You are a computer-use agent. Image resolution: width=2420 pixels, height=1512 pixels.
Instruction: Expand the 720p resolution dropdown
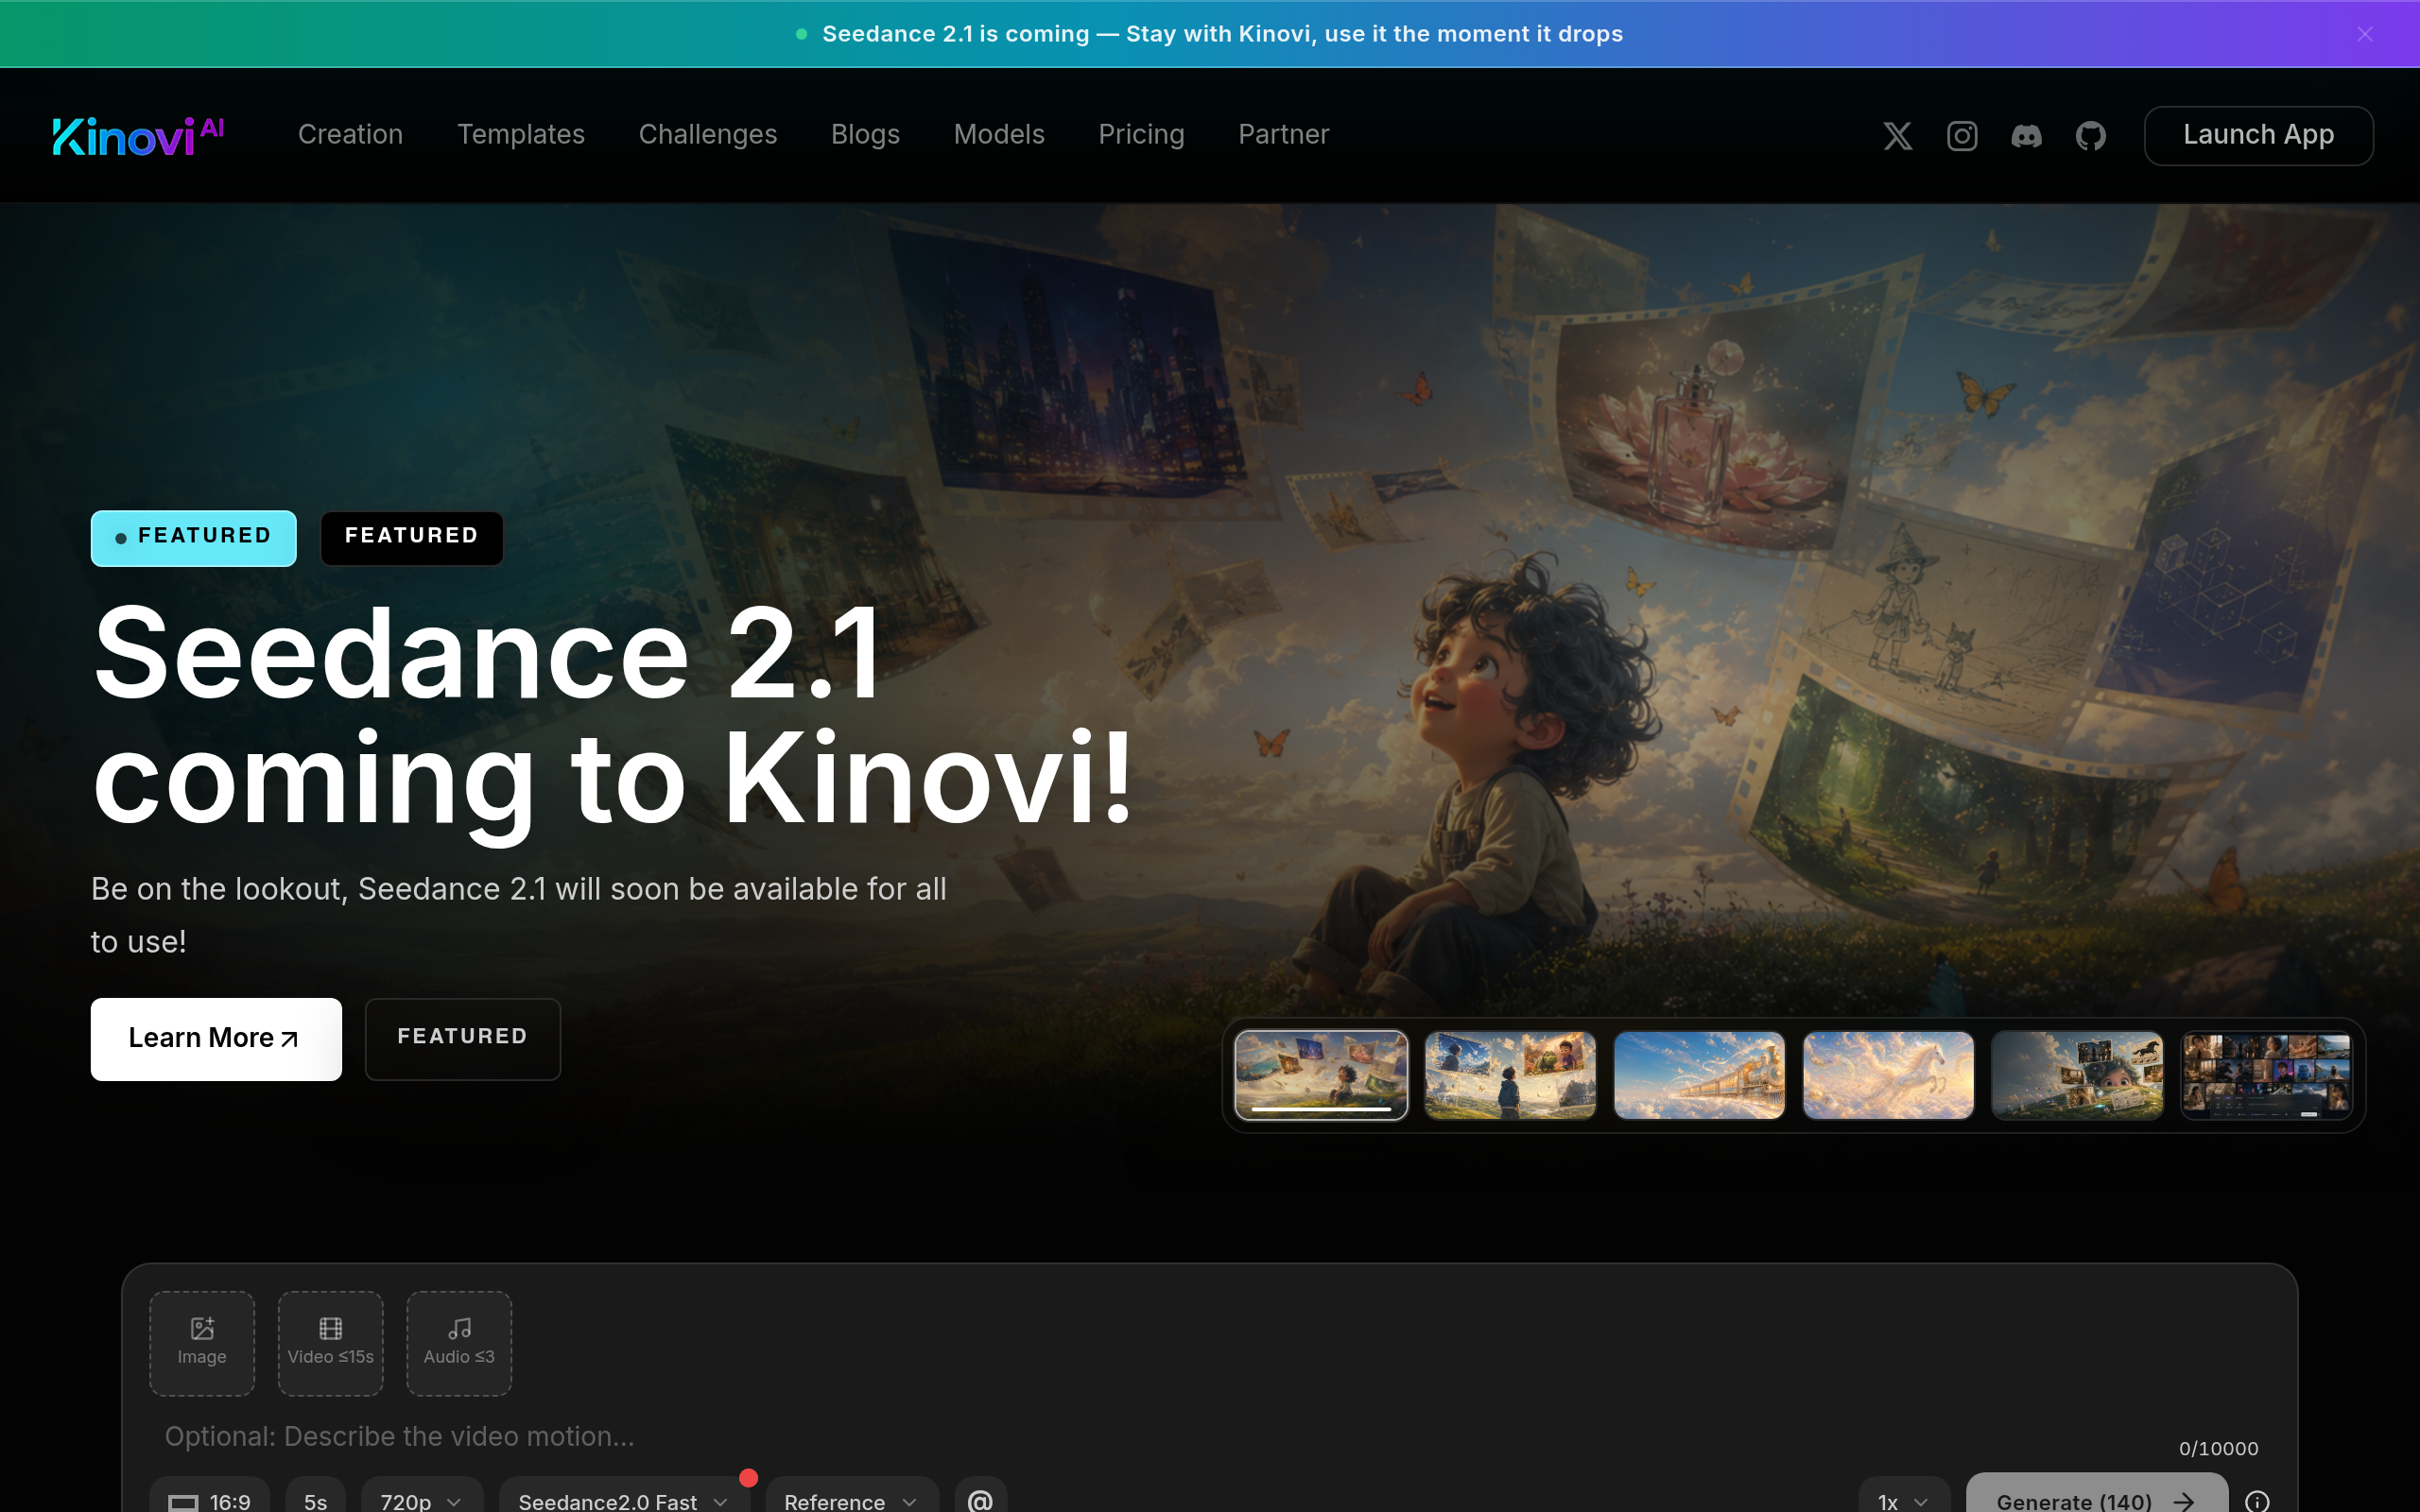(422, 1500)
